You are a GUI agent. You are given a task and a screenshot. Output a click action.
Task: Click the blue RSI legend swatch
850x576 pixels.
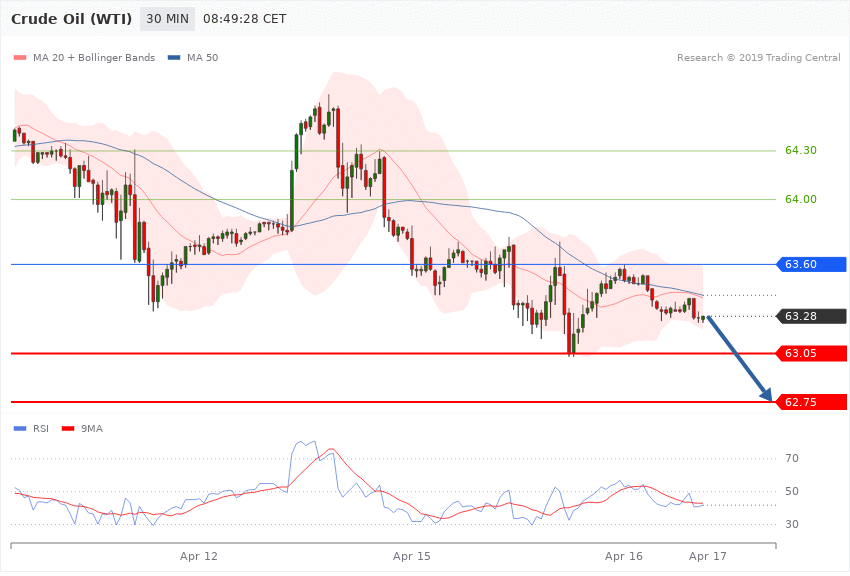coord(20,429)
